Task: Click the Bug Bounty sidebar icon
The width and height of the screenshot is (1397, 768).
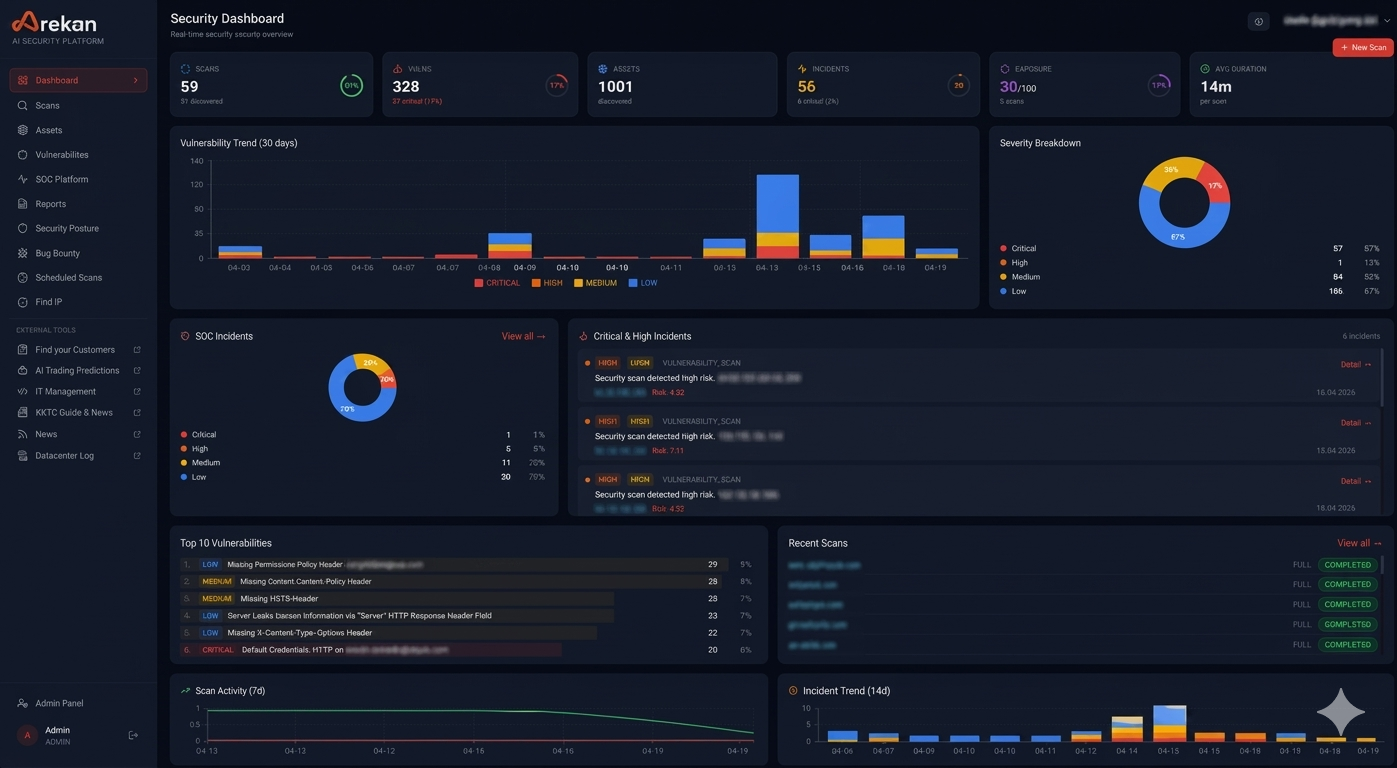Action: [x=23, y=252]
